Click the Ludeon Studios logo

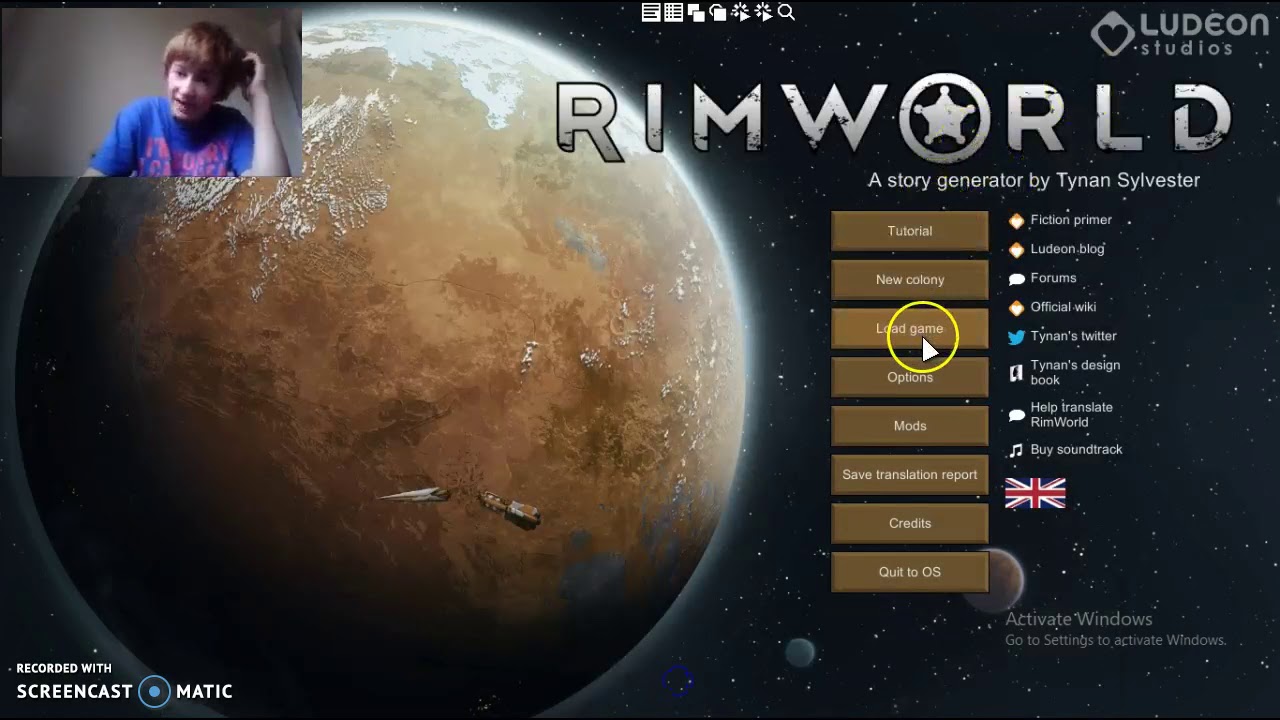[1179, 34]
